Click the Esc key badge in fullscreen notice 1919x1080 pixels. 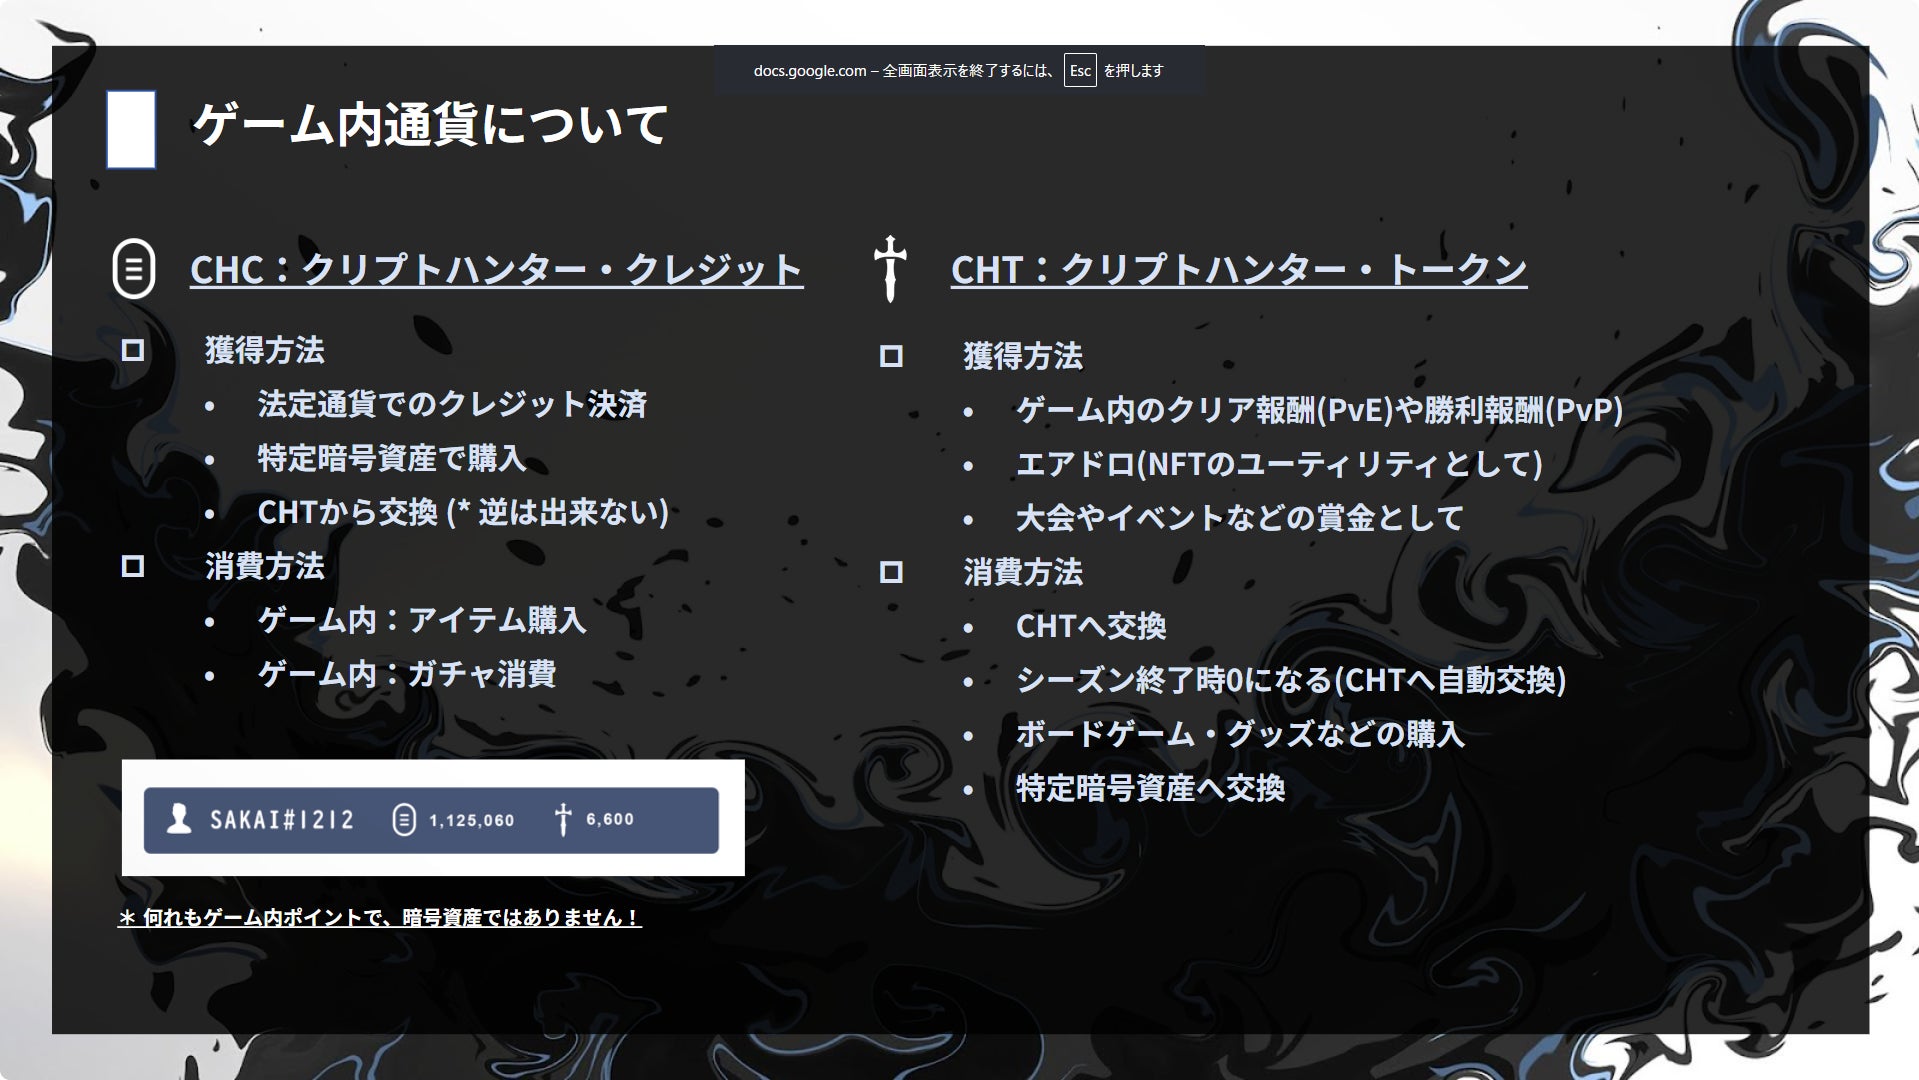[1080, 71]
